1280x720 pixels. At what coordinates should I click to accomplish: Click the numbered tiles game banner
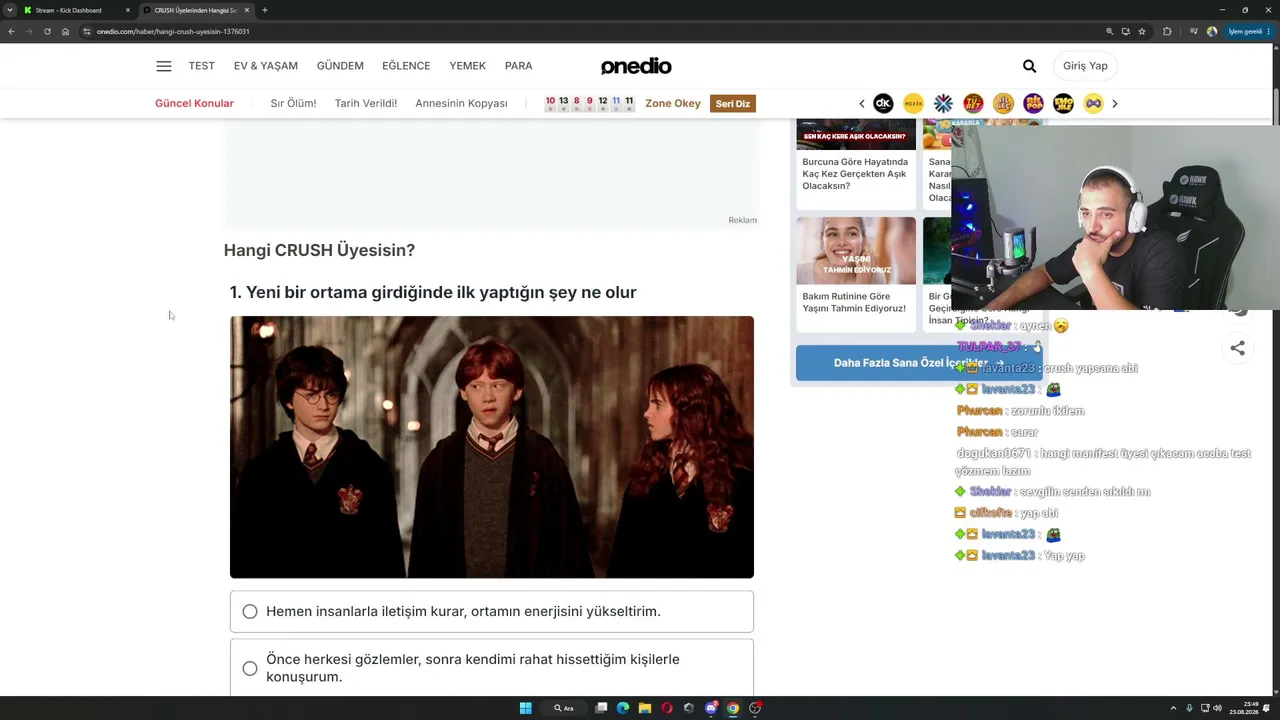point(589,103)
